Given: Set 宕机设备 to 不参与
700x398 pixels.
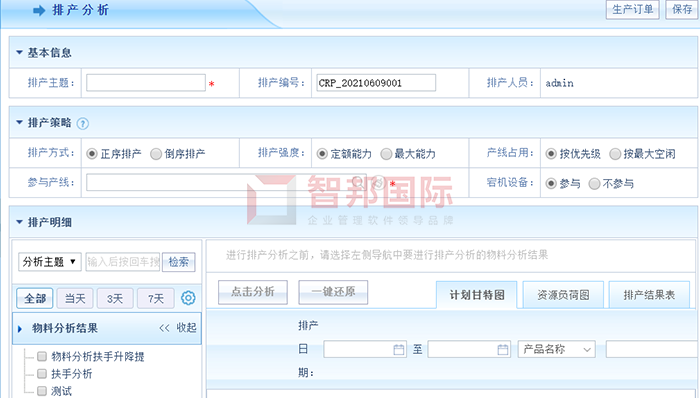Looking at the screenshot, I should coord(594,183).
